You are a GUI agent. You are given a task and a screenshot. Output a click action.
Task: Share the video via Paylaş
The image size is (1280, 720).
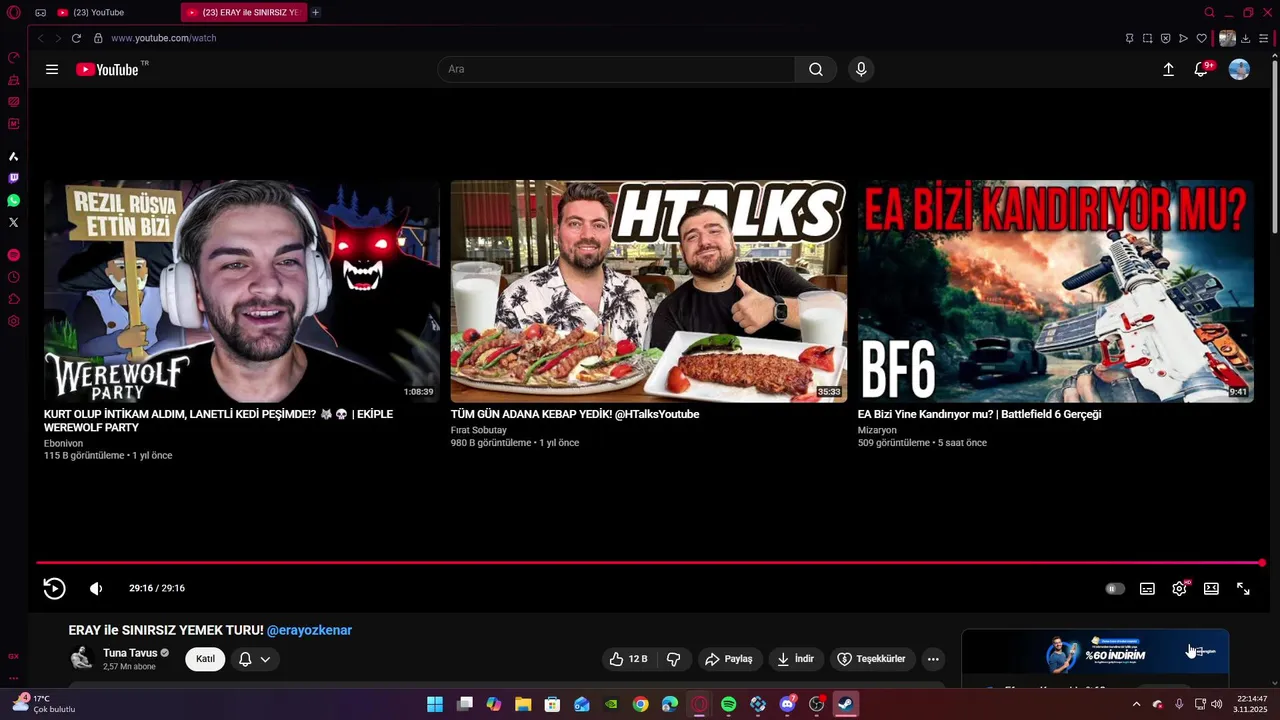729,659
